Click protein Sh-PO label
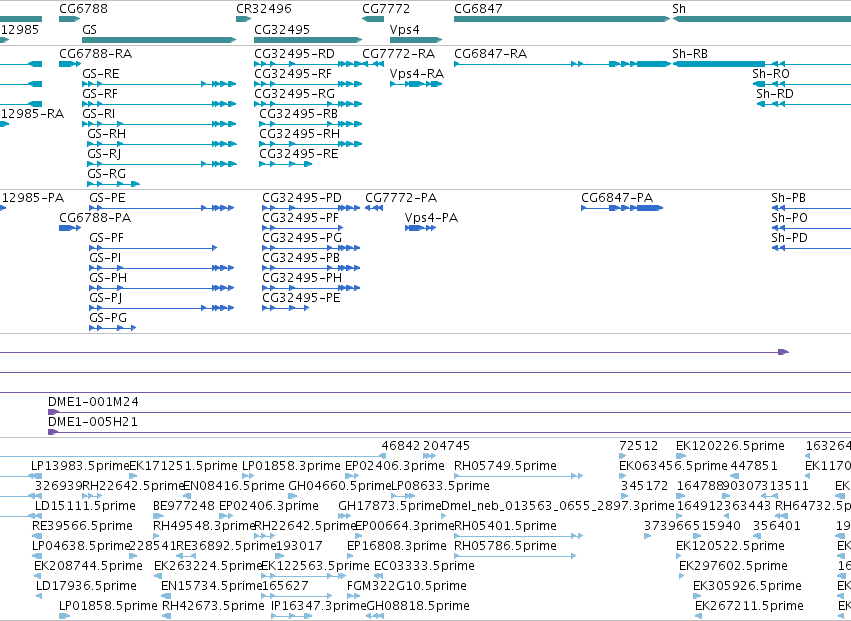The width and height of the screenshot is (851, 621). pos(789,218)
